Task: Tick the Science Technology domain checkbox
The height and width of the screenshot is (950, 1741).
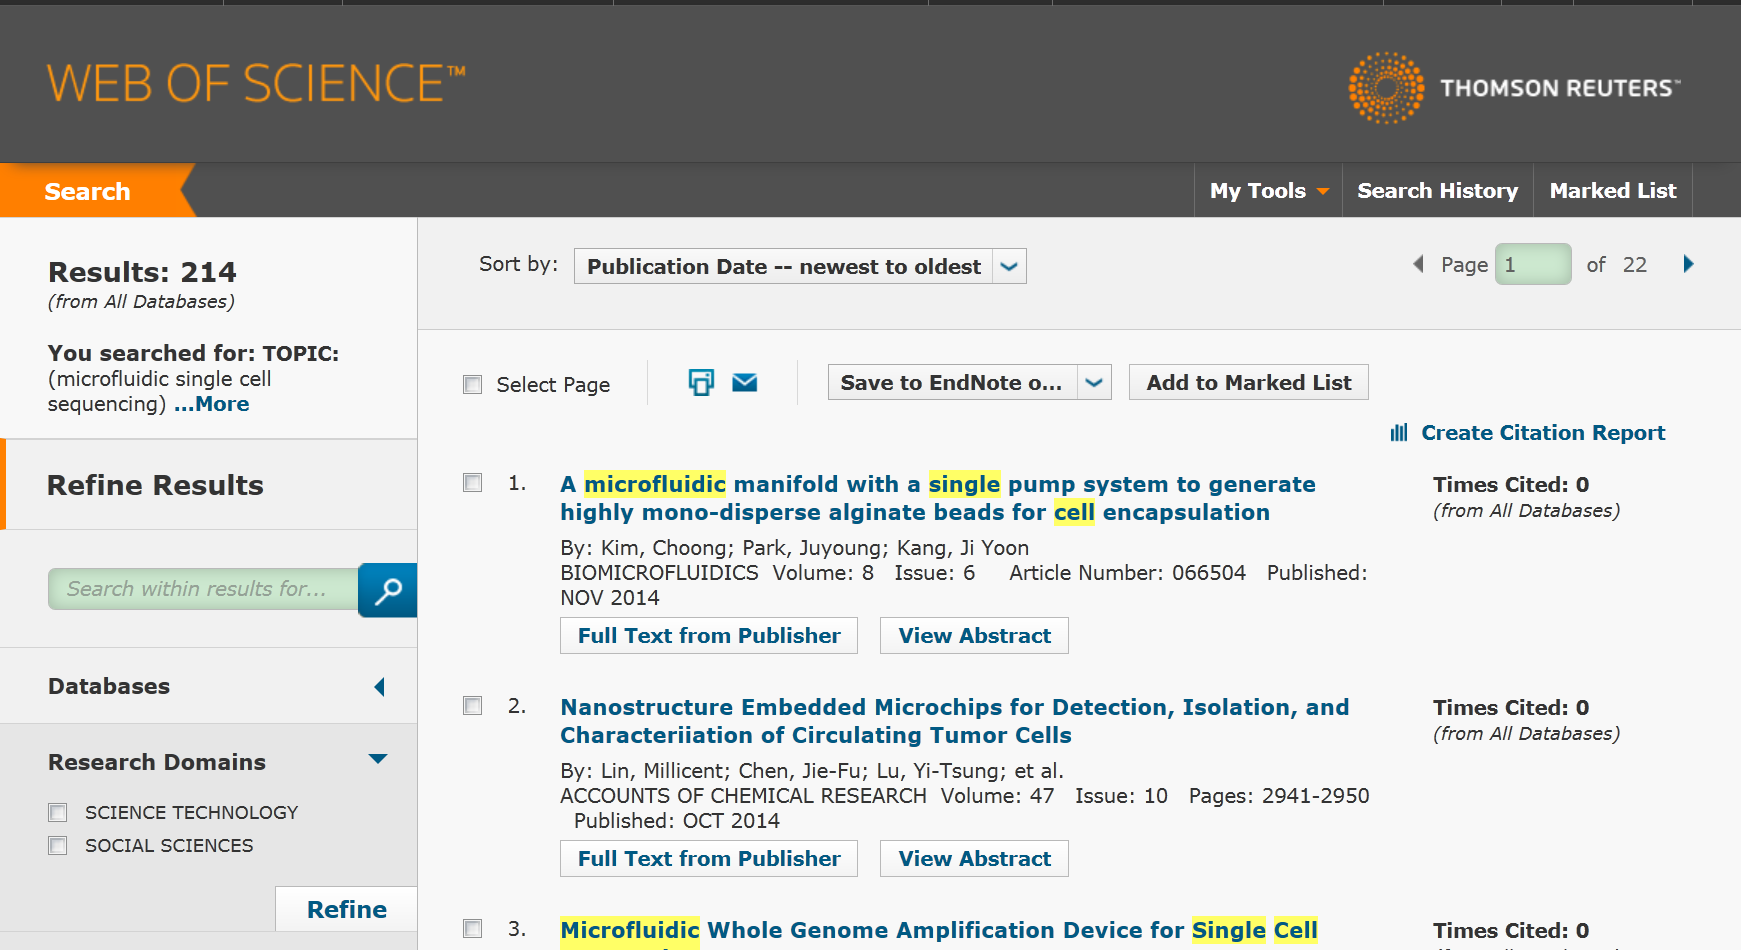Action: pyautogui.click(x=58, y=812)
